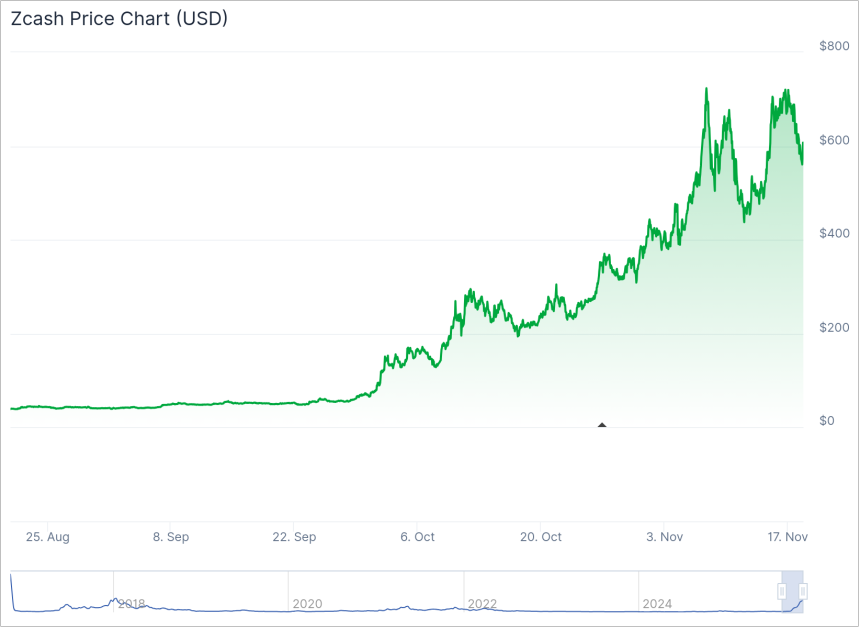Click the black triangle event marker
Screen dimensions: 860x628
[x=602, y=425]
